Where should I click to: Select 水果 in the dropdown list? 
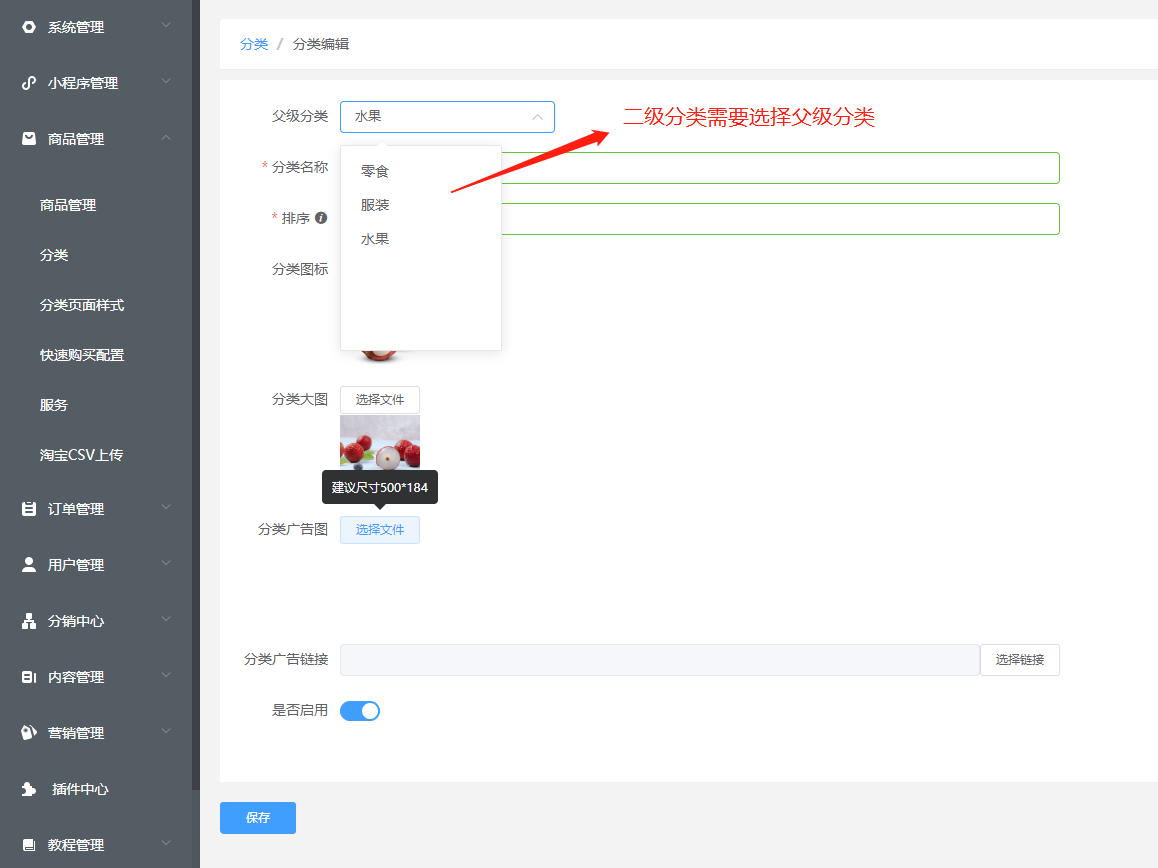click(x=421, y=239)
